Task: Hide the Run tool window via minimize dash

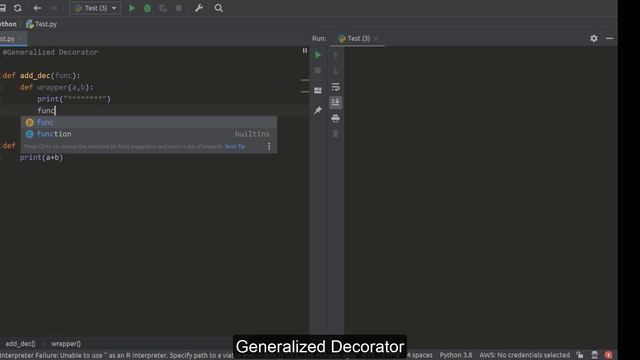Action: [610, 38]
